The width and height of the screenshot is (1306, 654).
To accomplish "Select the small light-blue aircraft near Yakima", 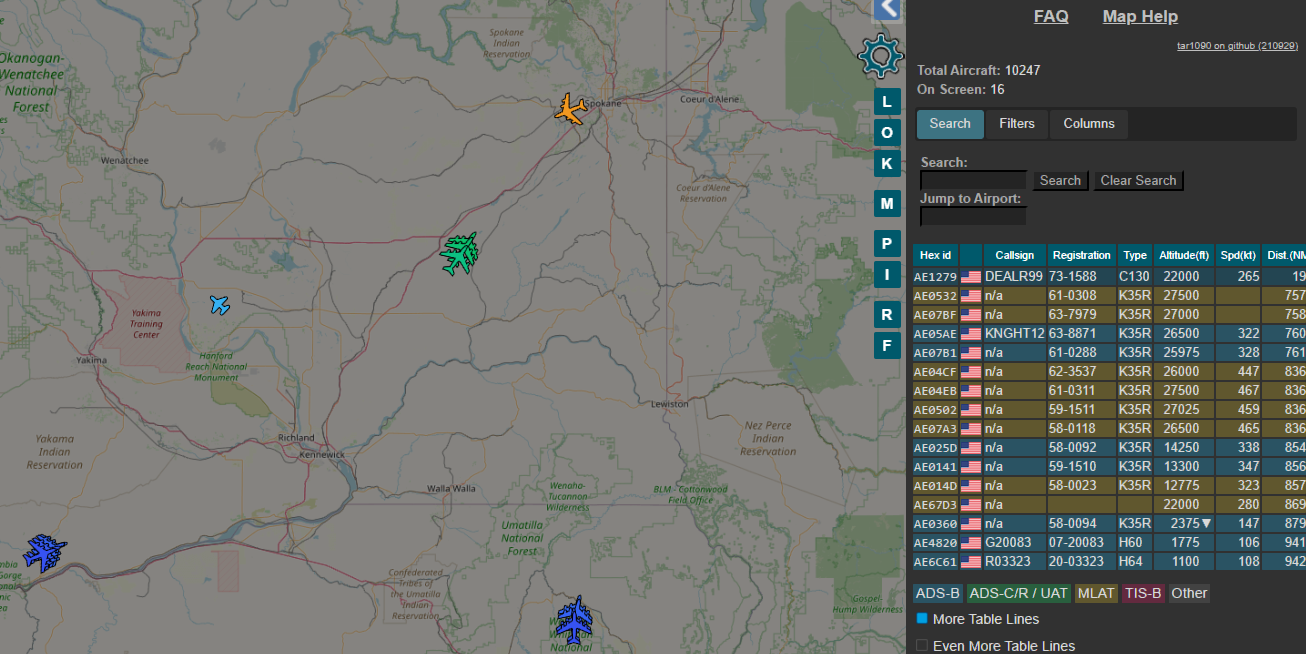I will click(220, 304).
